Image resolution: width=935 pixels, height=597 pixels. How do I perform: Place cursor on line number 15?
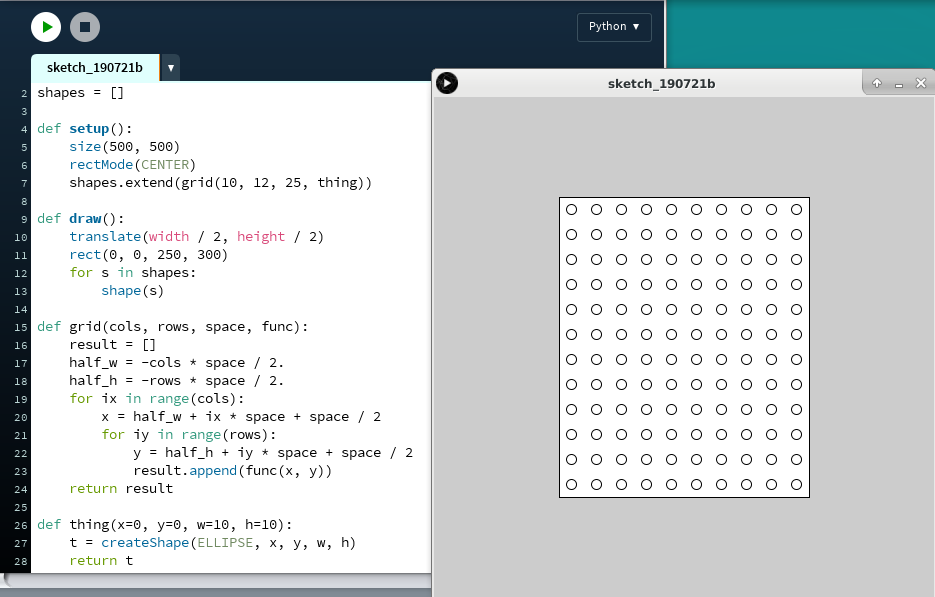pos(22,327)
